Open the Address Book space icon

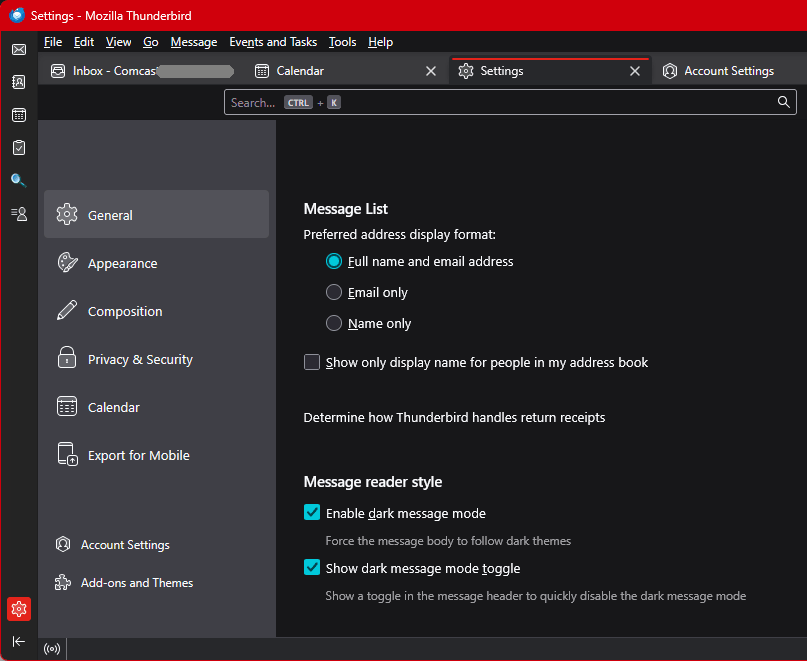pyautogui.click(x=19, y=82)
